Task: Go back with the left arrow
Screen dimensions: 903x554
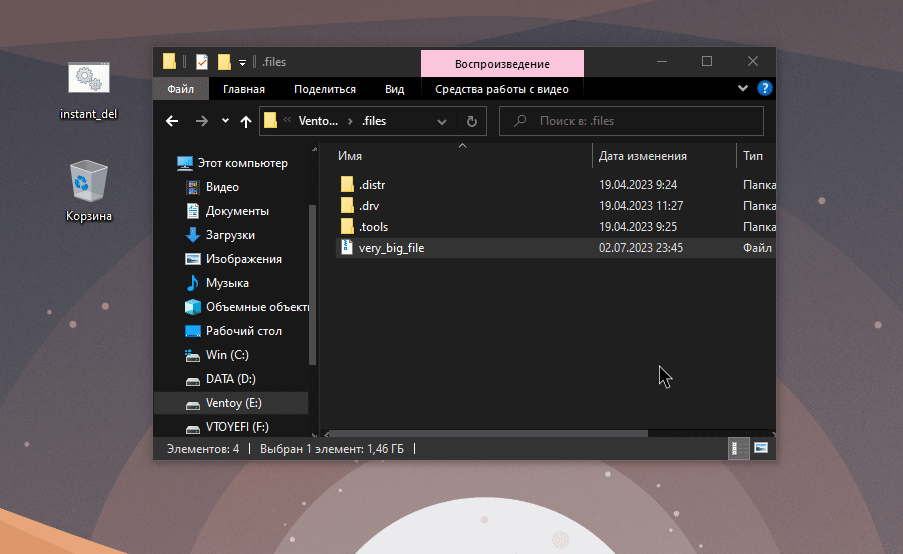Action: [x=172, y=121]
